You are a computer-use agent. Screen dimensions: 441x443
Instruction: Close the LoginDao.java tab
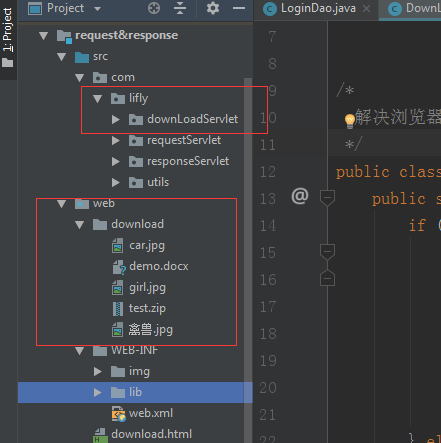(x=367, y=9)
